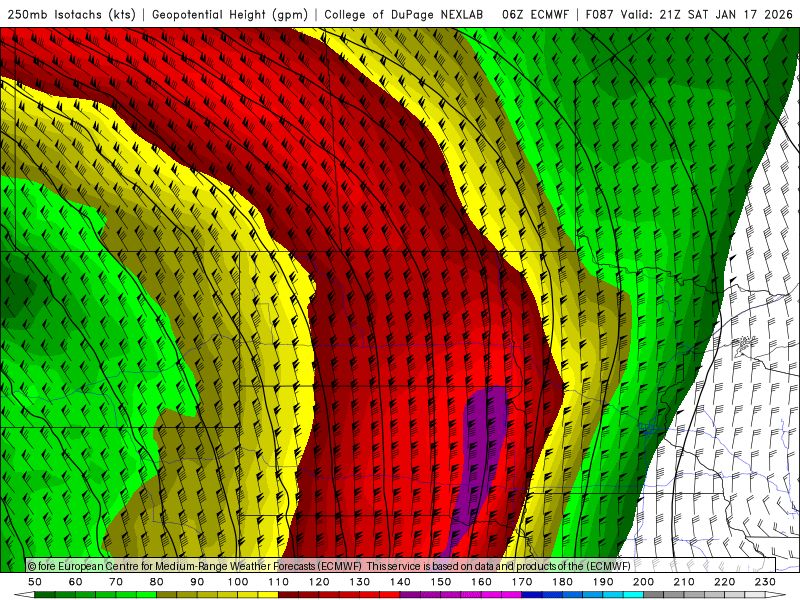Screen dimensions: 800x600
Task: Click the '80' label on the color scale
Action: 157,582
